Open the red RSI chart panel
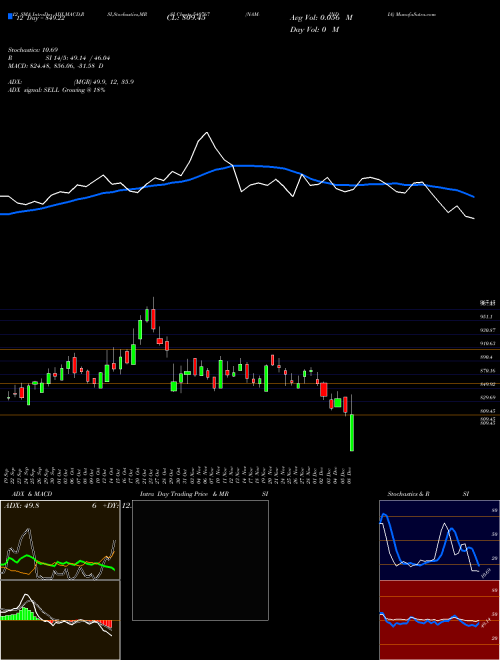The height and width of the screenshot is (660, 500). click(439, 620)
